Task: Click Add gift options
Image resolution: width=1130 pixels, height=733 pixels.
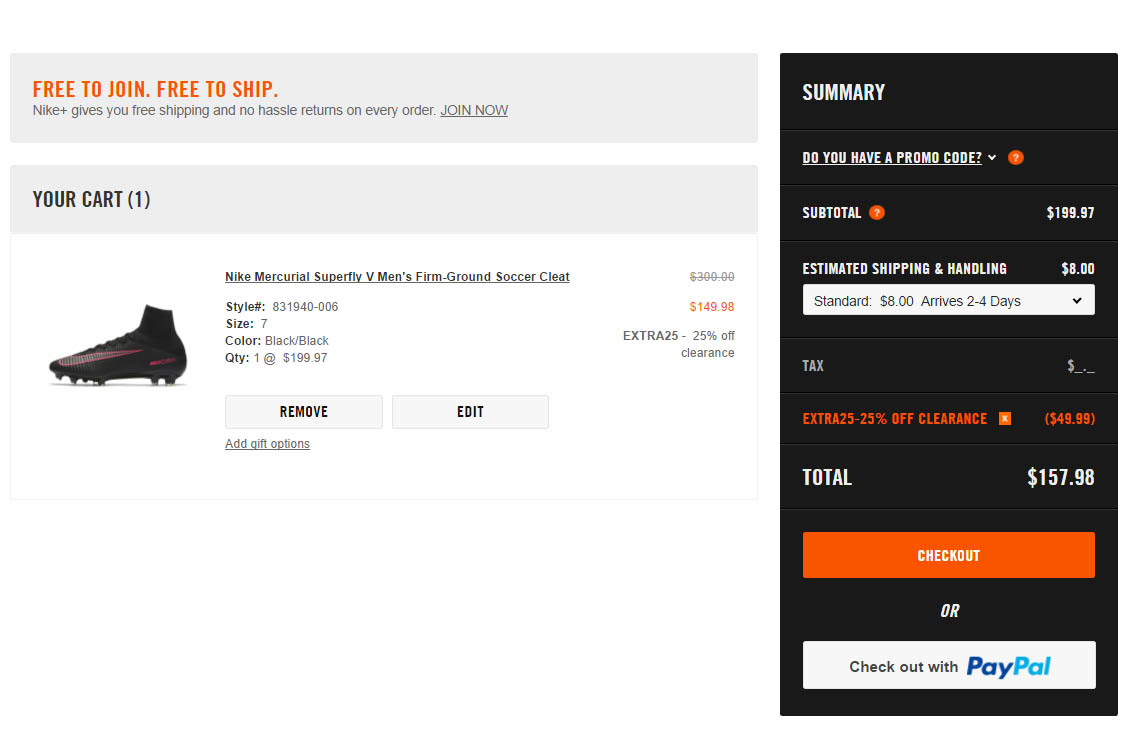Action: [267, 443]
